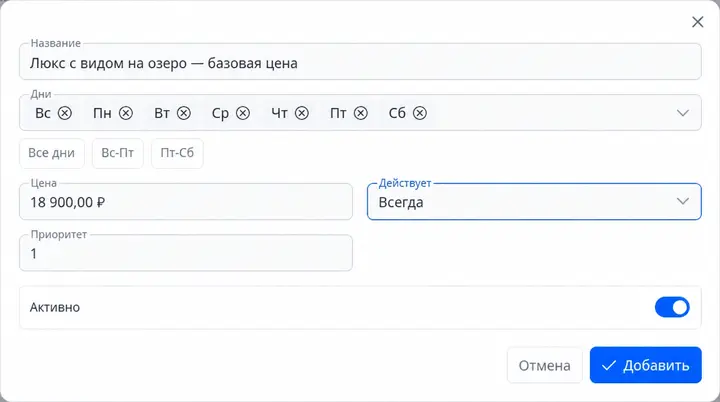This screenshot has width=720, height=402.
Task: Remove the Сб day chip
Action: click(x=420, y=113)
